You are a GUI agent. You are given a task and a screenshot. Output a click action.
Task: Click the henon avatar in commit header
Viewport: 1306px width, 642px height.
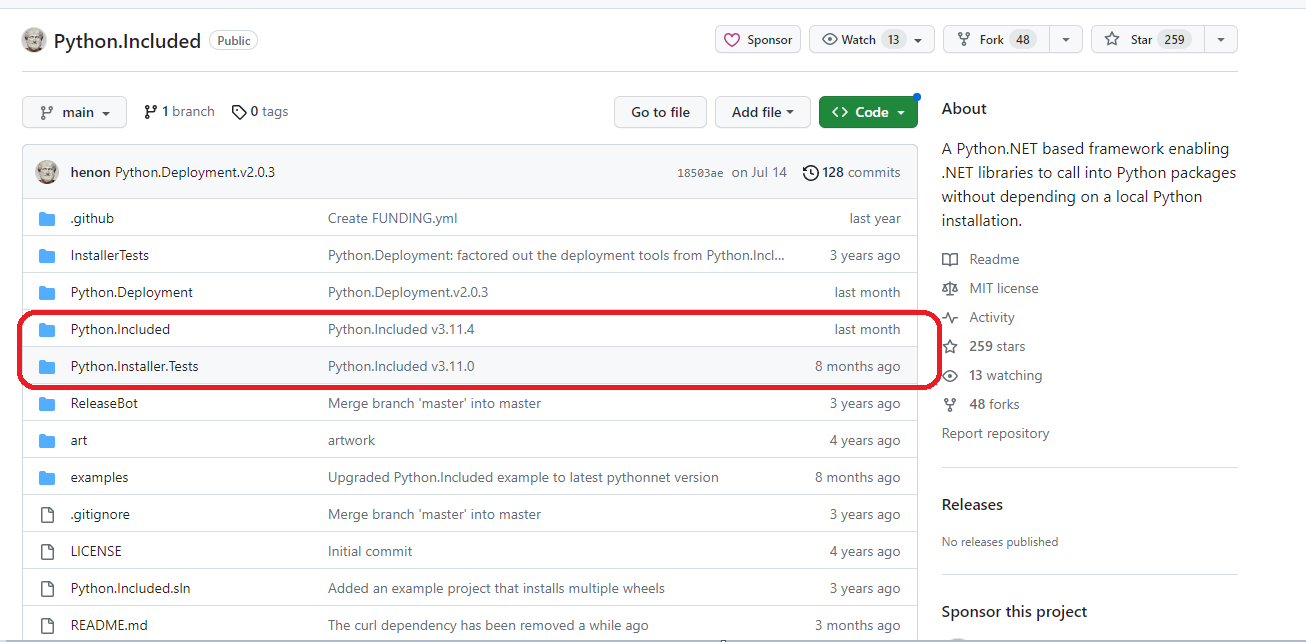(x=47, y=172)
